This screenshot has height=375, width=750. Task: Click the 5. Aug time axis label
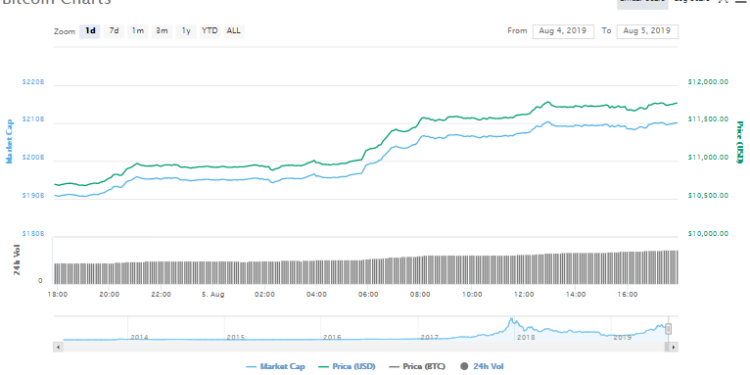[x=212, y=295]
